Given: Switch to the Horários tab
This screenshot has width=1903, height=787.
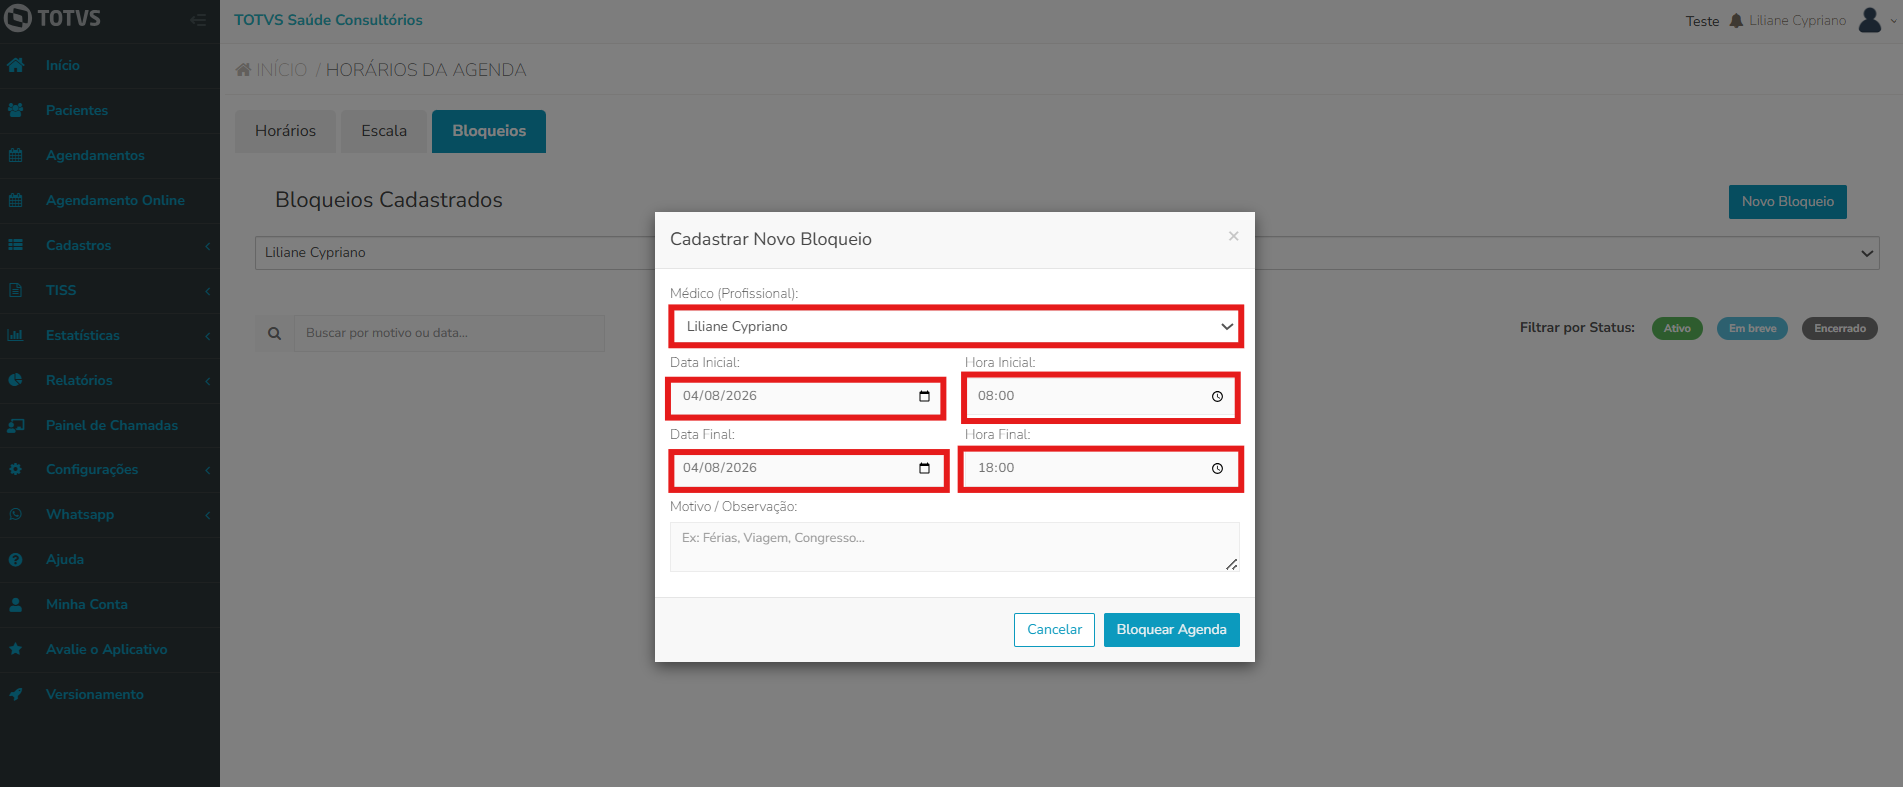Looking at the screenshot, I should pyautogui.click(x=285, y=131).
